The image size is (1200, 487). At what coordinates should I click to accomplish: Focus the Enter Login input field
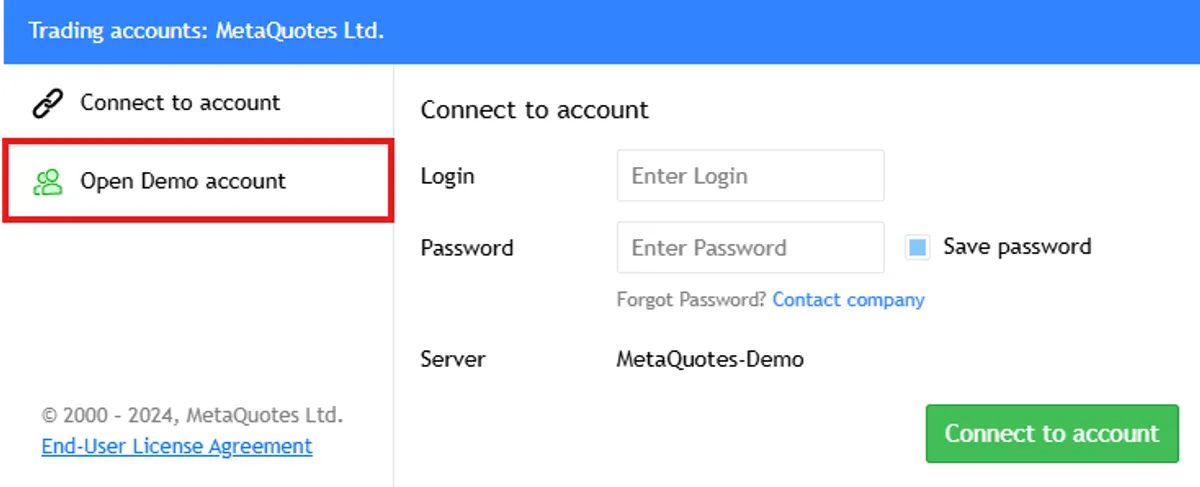point(750,176)
